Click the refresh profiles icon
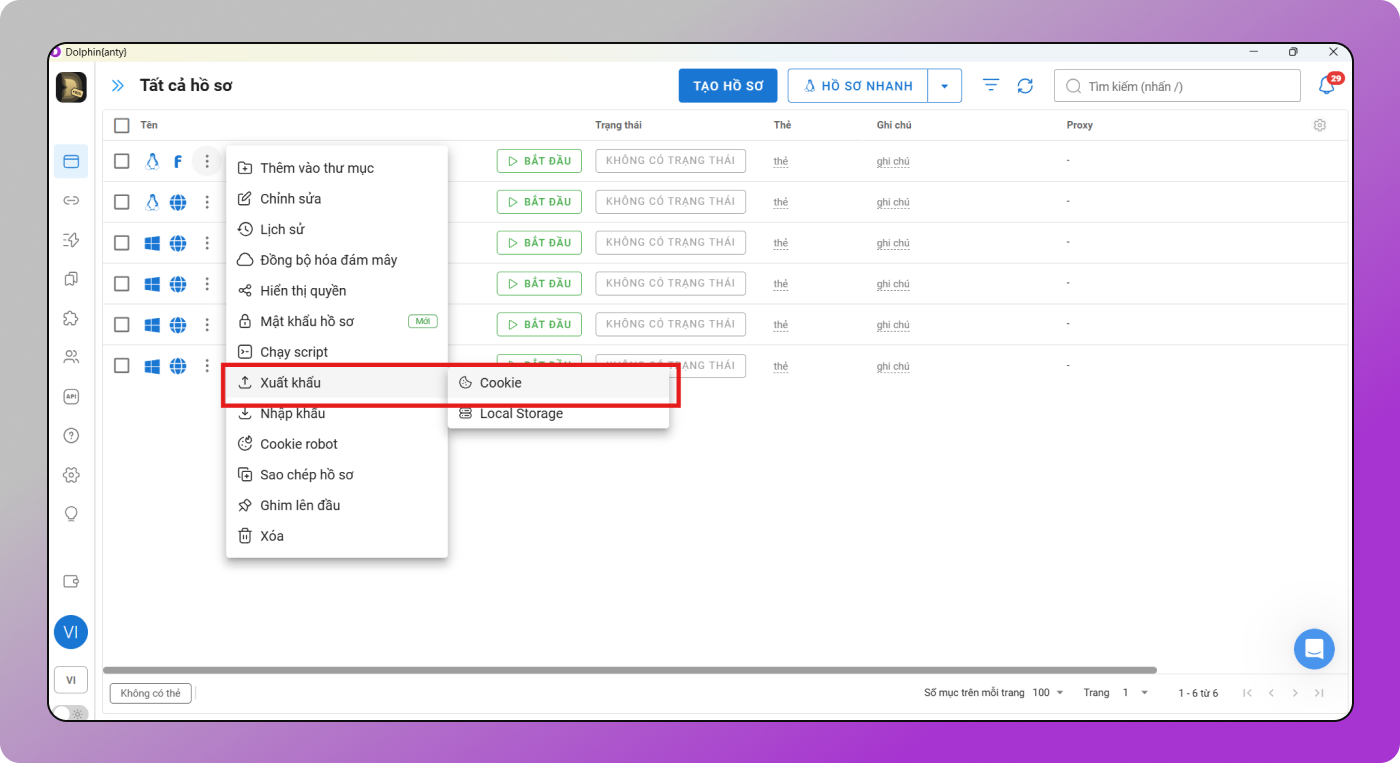Screen dimensions: 1400x763 coord(1025,86)
